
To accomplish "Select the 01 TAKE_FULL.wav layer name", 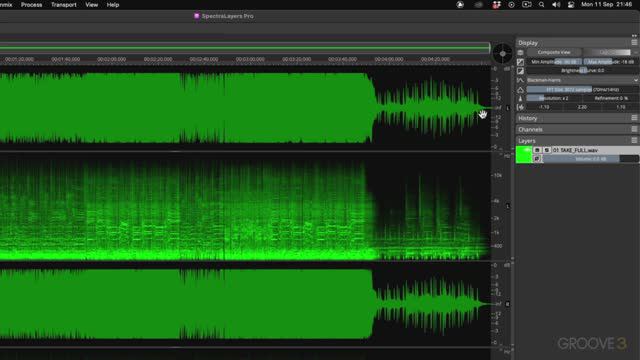I will [575, 150].
